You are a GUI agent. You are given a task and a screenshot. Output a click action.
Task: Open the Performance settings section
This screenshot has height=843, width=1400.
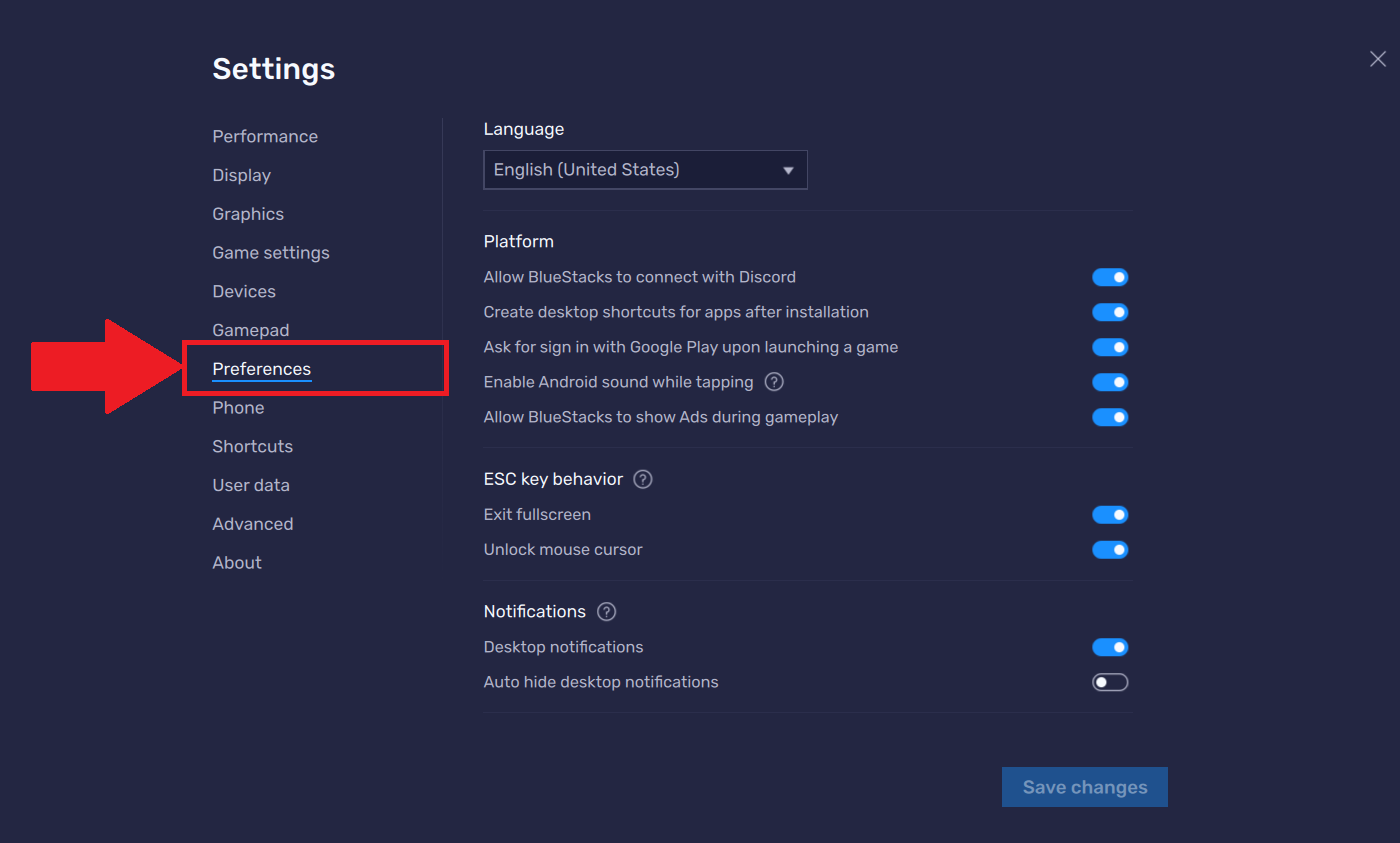265,137
